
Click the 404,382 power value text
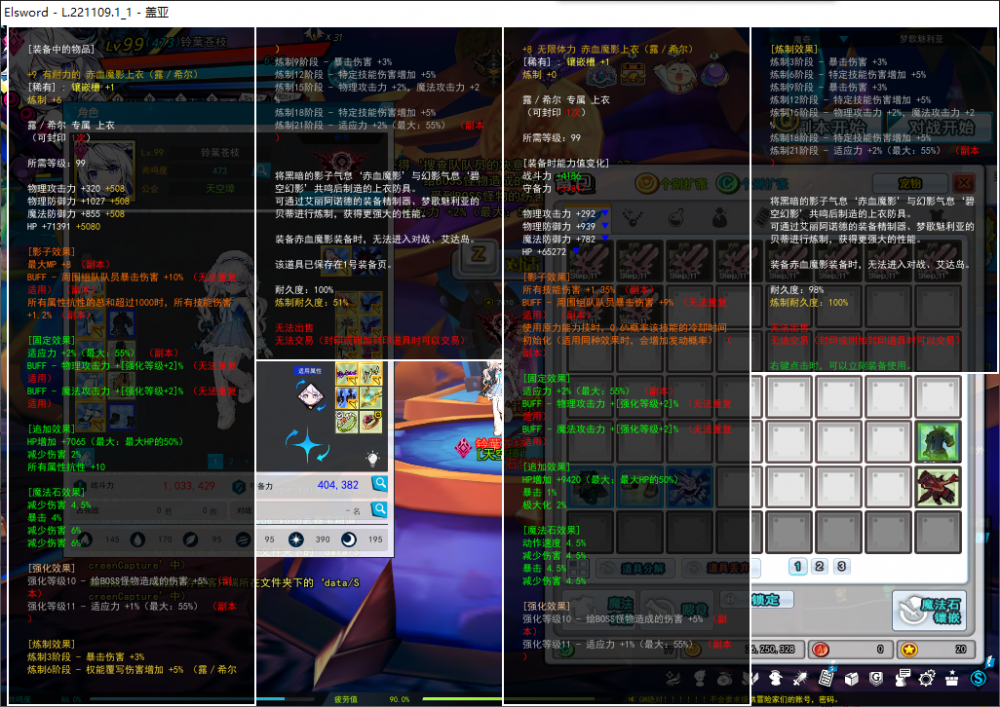tap(337, 485)
